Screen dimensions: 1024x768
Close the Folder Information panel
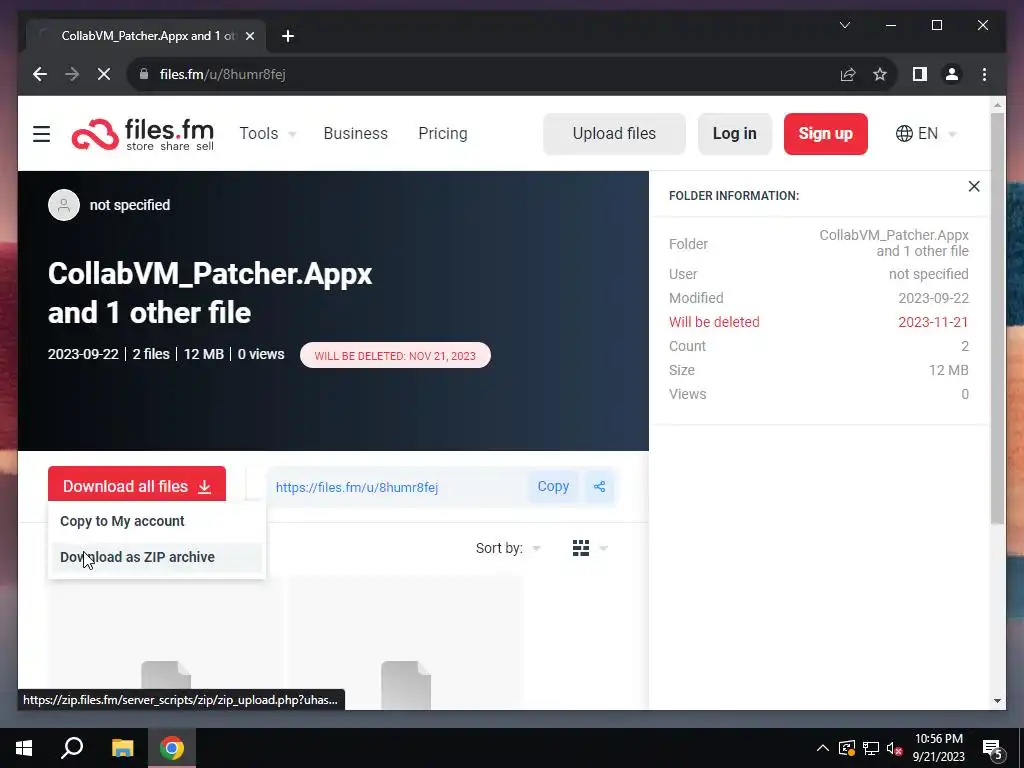tap(974, 187)
